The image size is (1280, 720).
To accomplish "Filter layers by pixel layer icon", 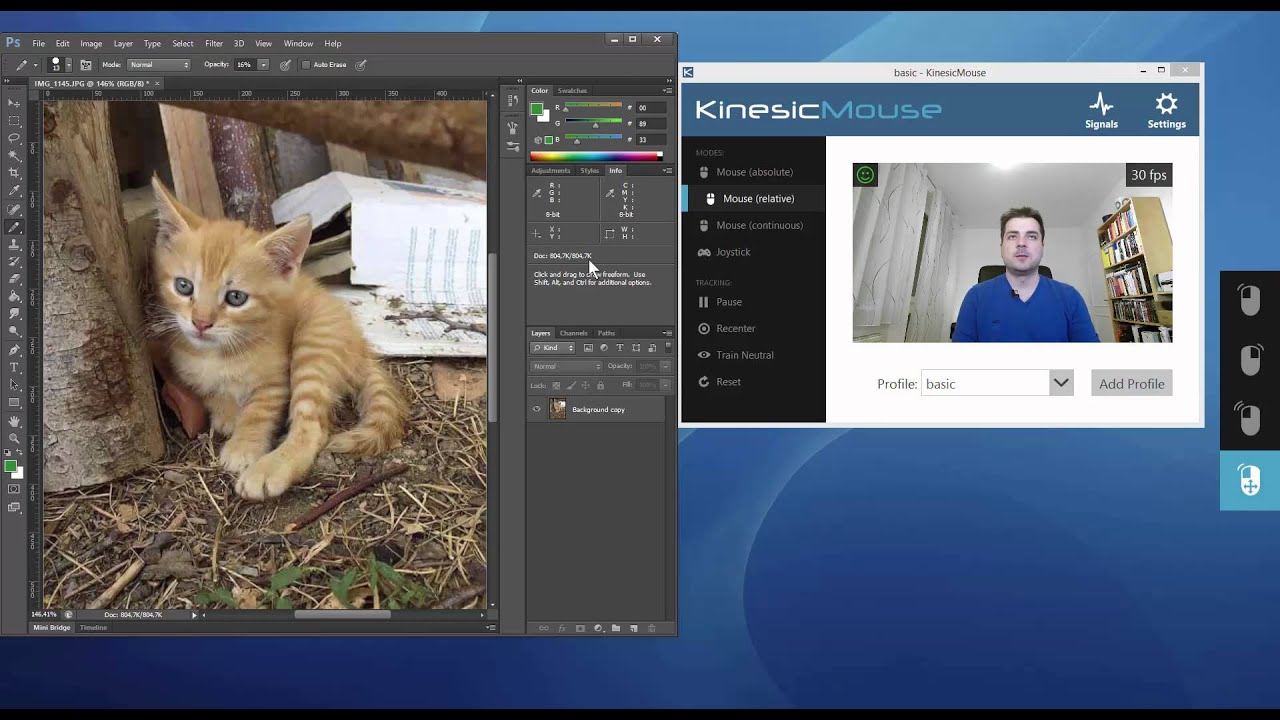I will [588, 348].
